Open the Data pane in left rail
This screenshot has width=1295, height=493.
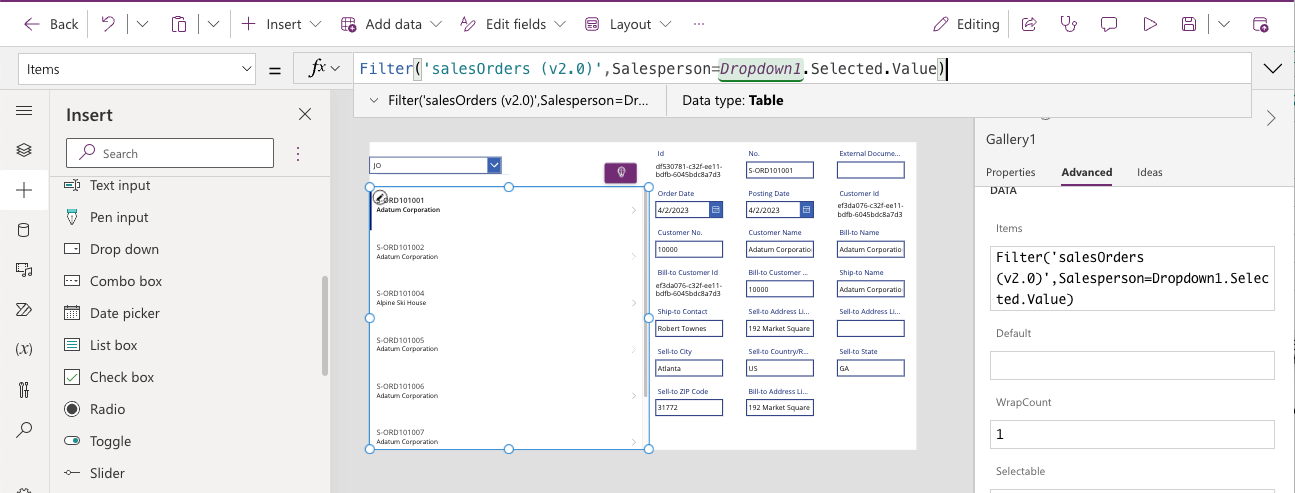[24, 230]
